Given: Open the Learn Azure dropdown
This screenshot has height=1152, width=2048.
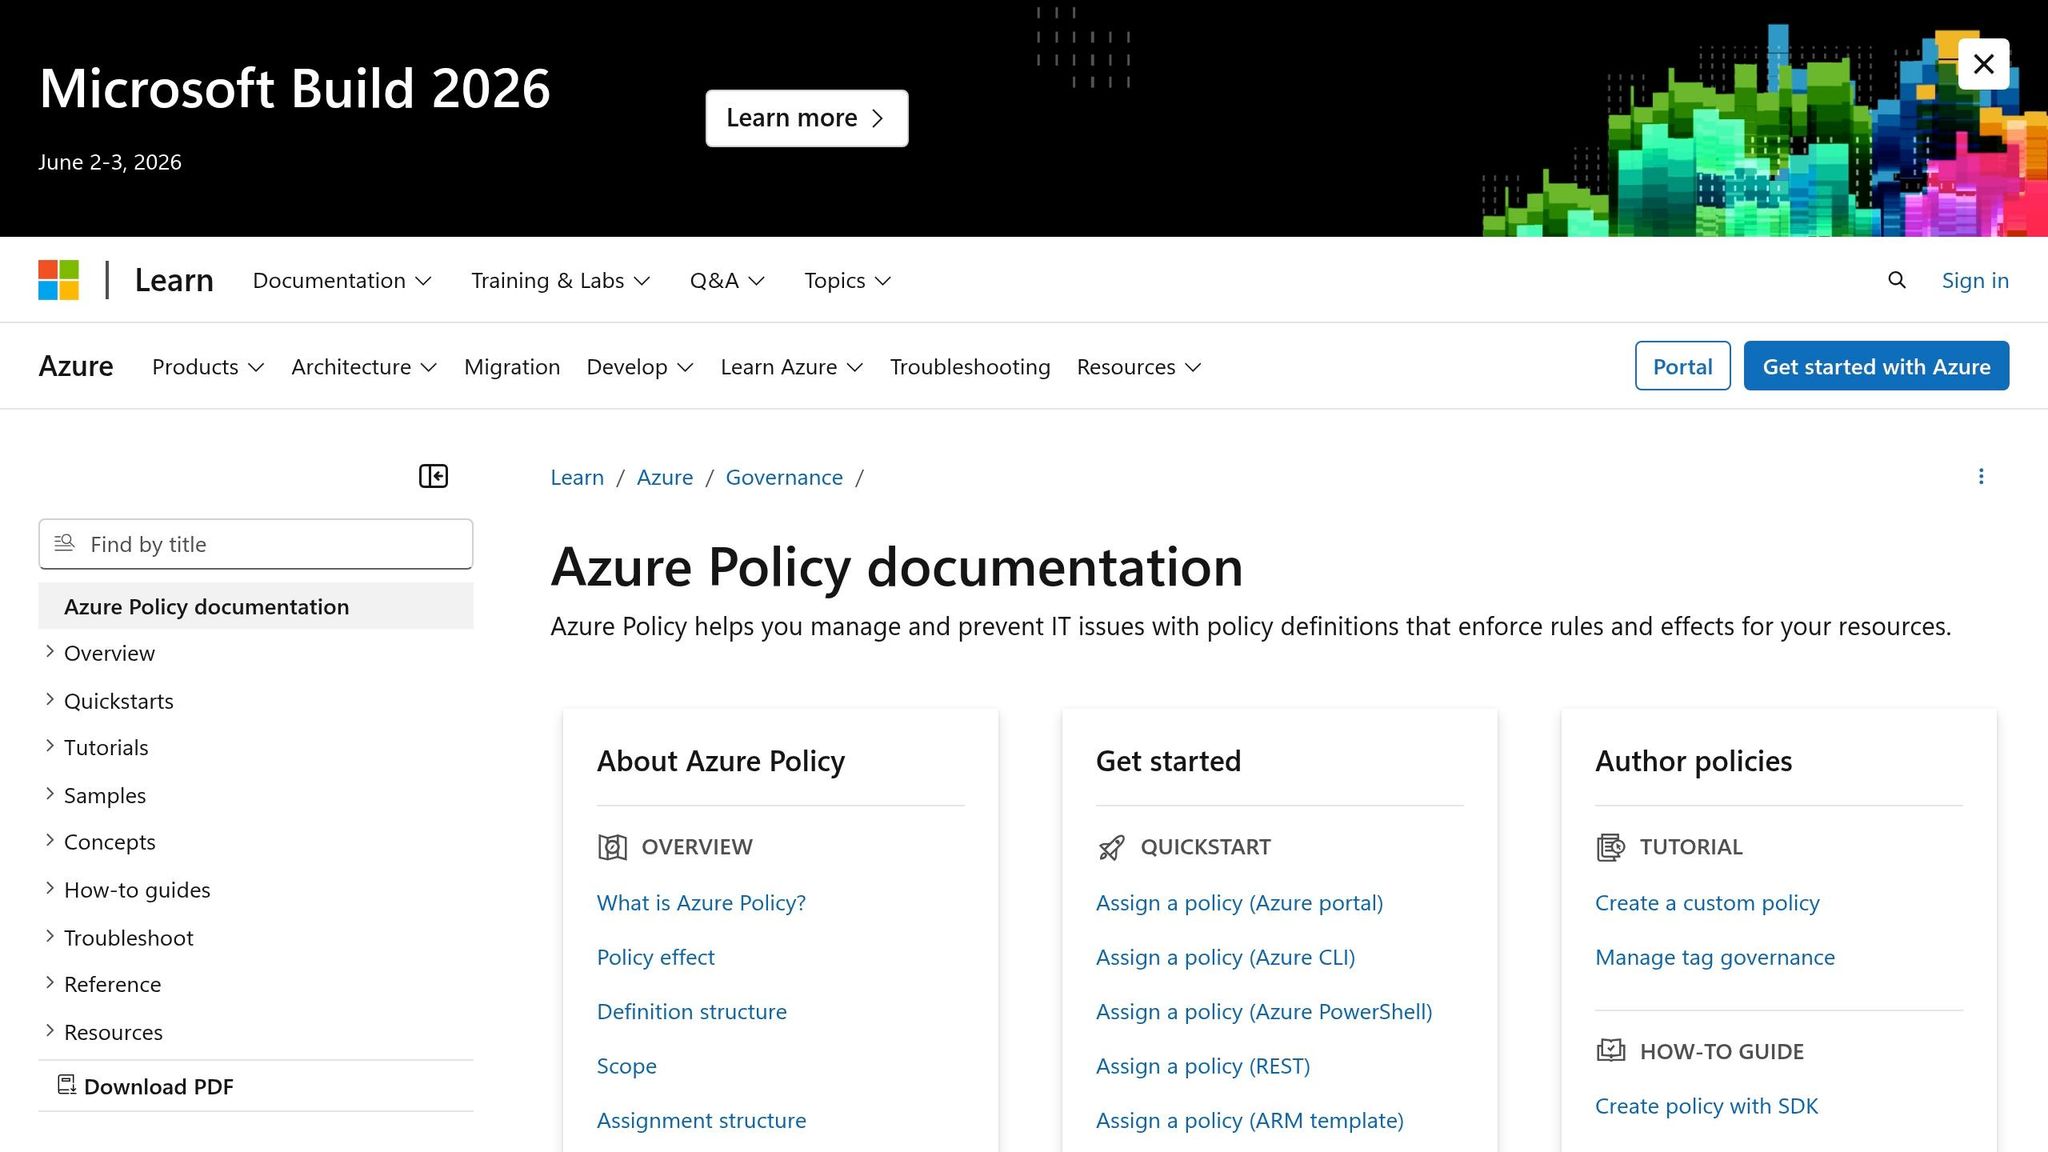Looking at the screenshot, I should (x=791, y=366).
